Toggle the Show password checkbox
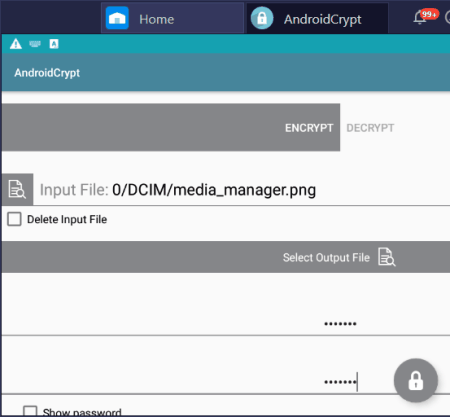The image size is (450, 417). click(30, 411)
